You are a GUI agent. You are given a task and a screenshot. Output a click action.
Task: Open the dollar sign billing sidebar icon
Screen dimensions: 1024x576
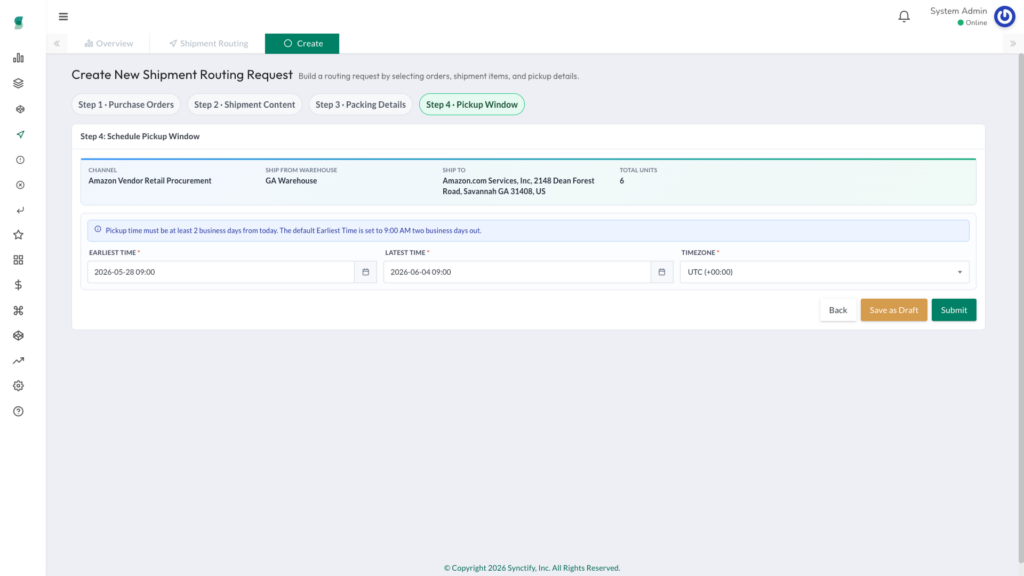coord(18,285)
